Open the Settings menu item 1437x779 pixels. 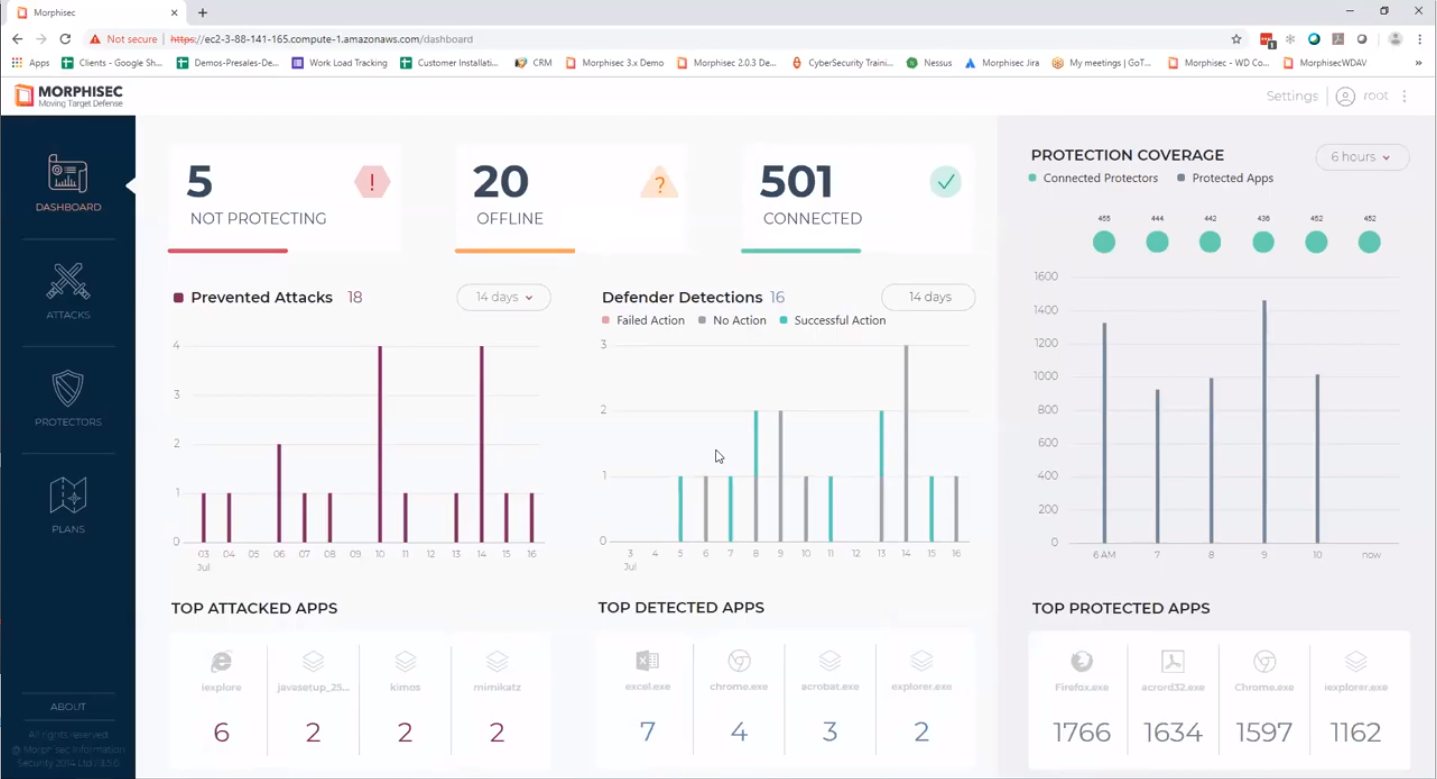click(1292, 96)
